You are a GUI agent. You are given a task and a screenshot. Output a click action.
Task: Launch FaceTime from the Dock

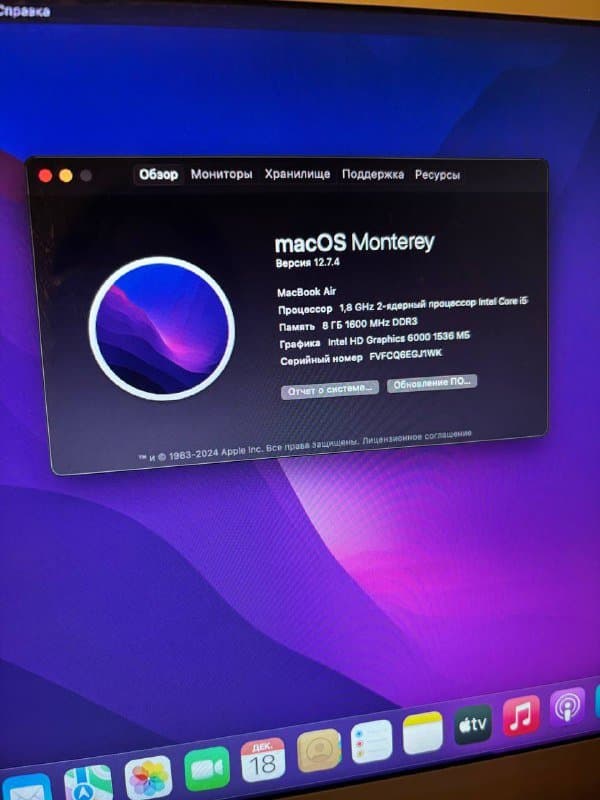pos(207,768)
